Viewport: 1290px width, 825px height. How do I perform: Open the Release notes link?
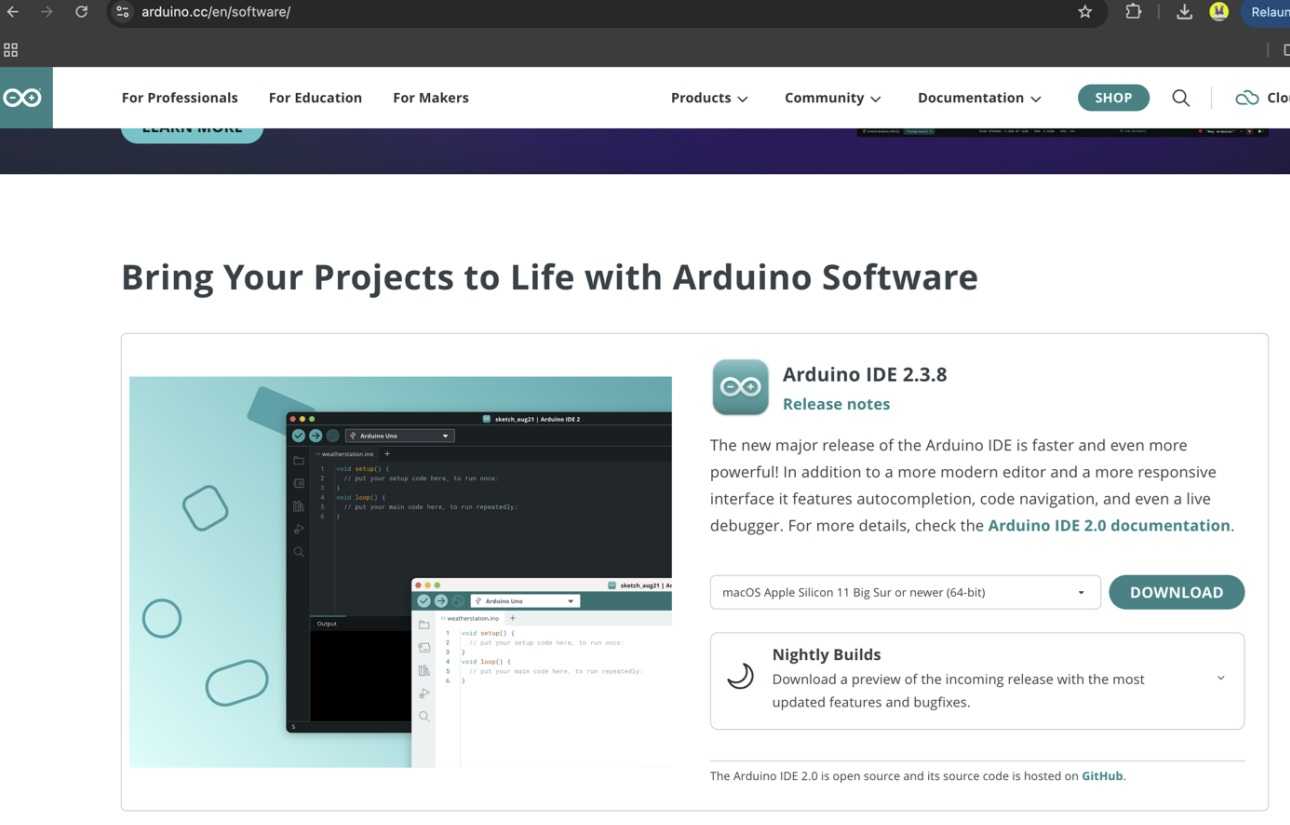pyautogui.click(x=836, y=404)
